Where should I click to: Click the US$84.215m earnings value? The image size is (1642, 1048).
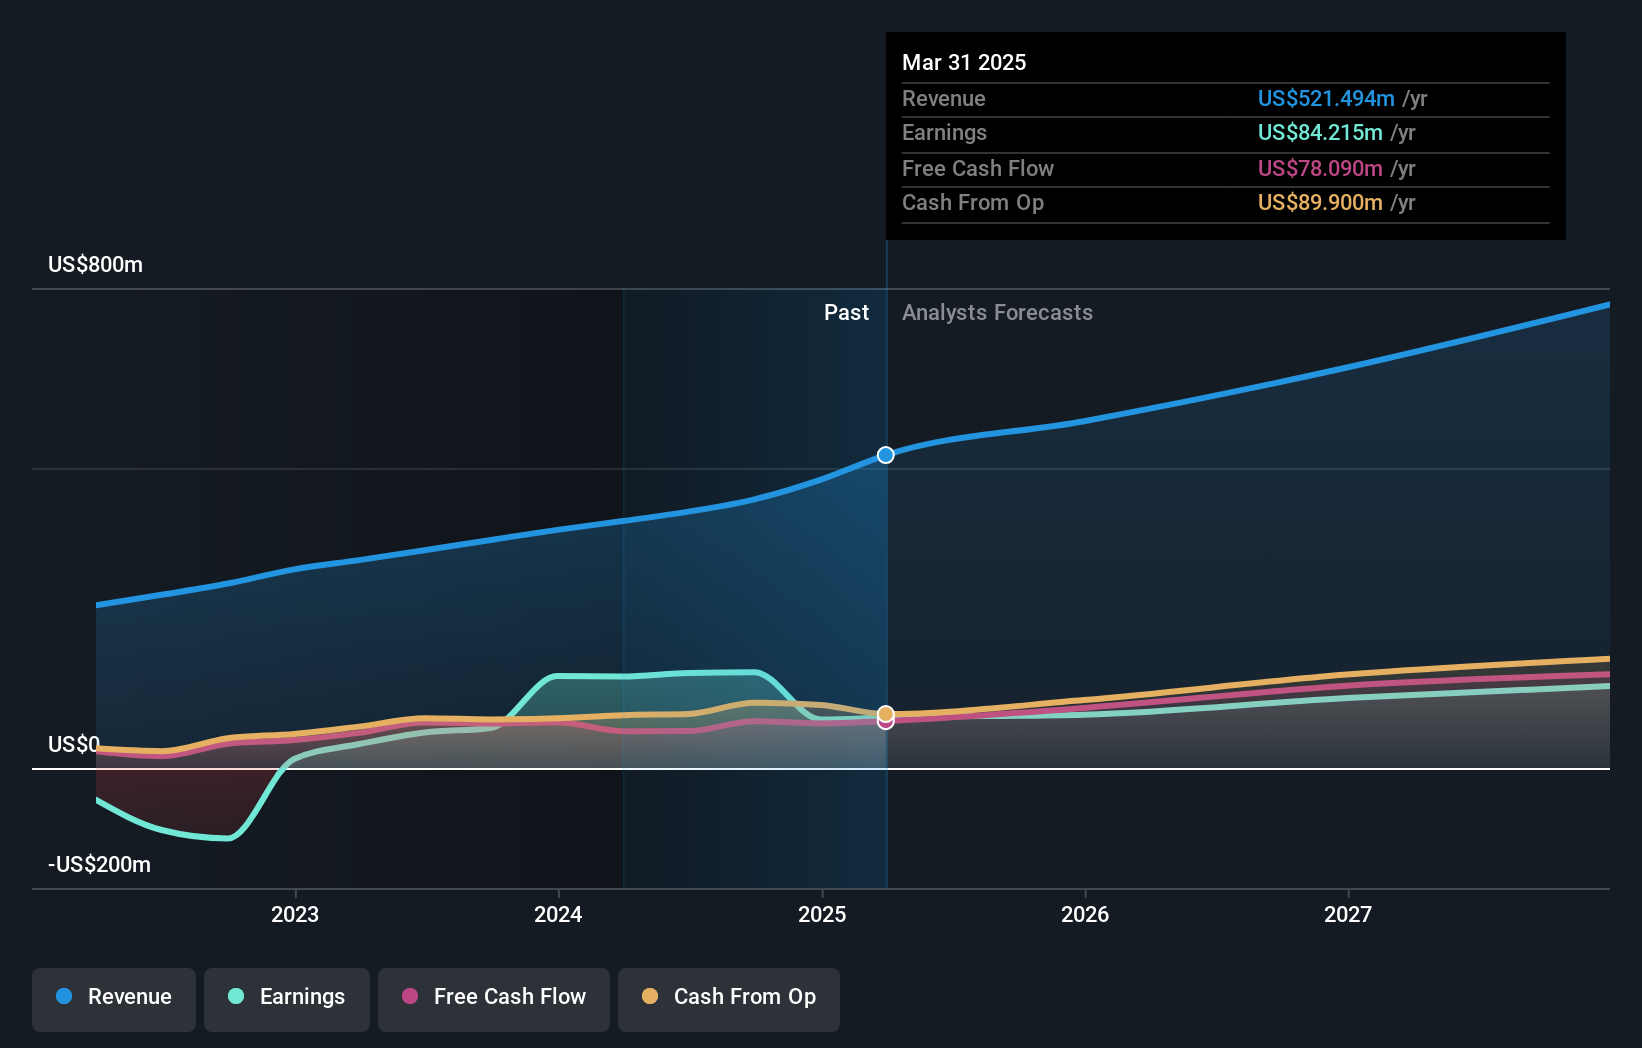pos(1320,133)
